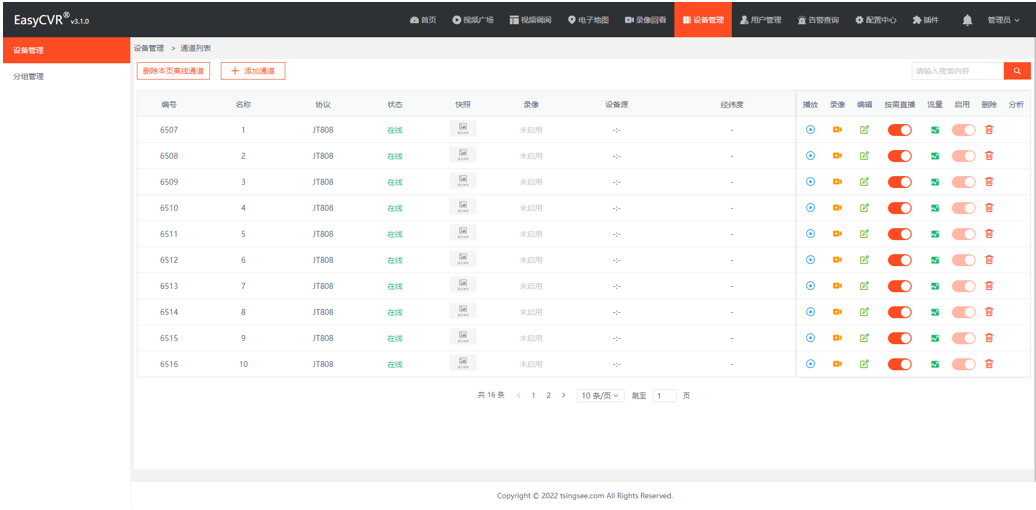
Task: Edit channel 6514
Action: coord(864,312)
